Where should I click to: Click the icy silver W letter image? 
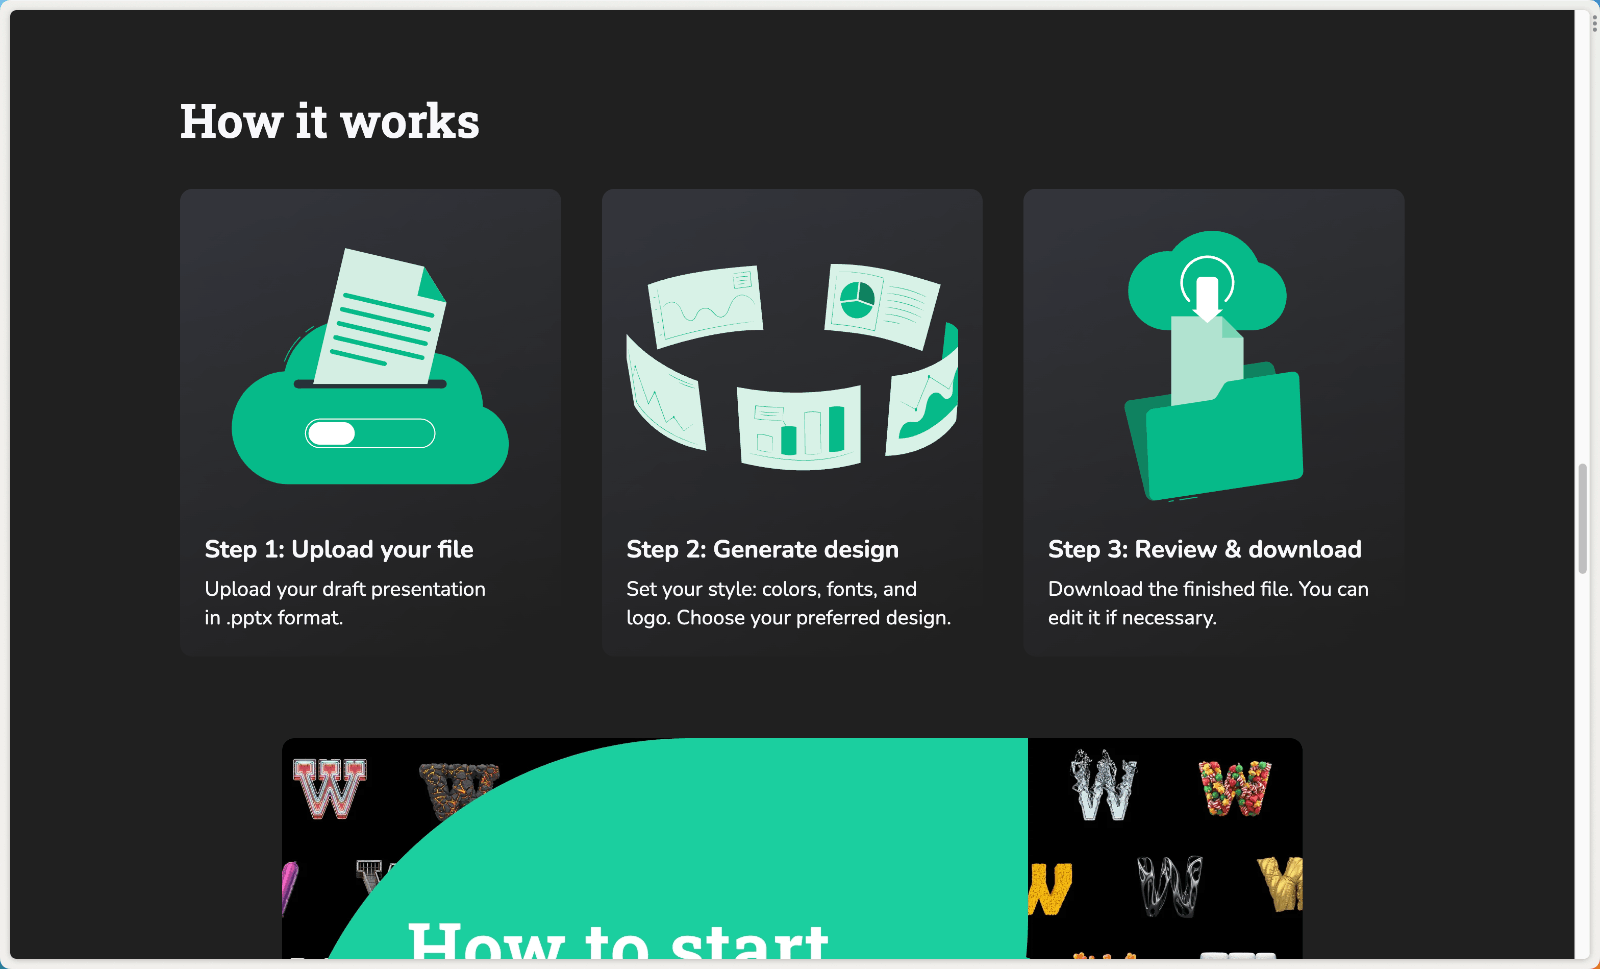[1104, 785]
